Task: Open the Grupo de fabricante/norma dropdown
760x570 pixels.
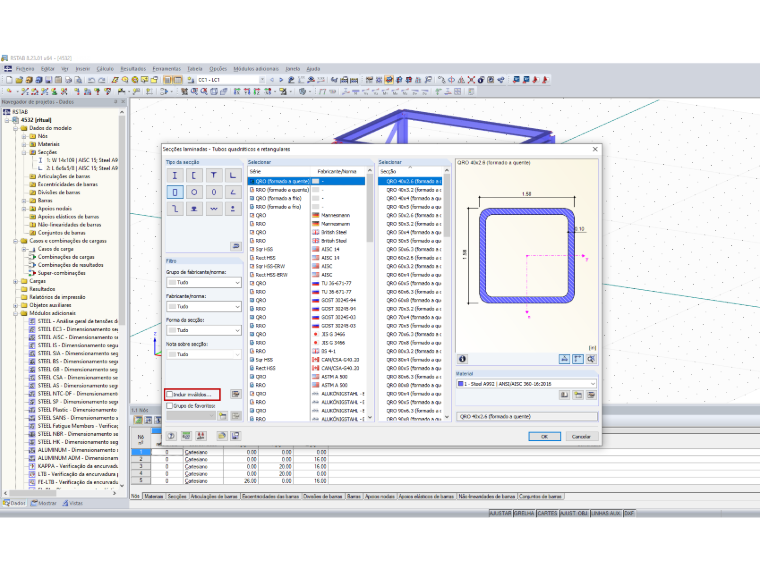Action: coord(204,283)
